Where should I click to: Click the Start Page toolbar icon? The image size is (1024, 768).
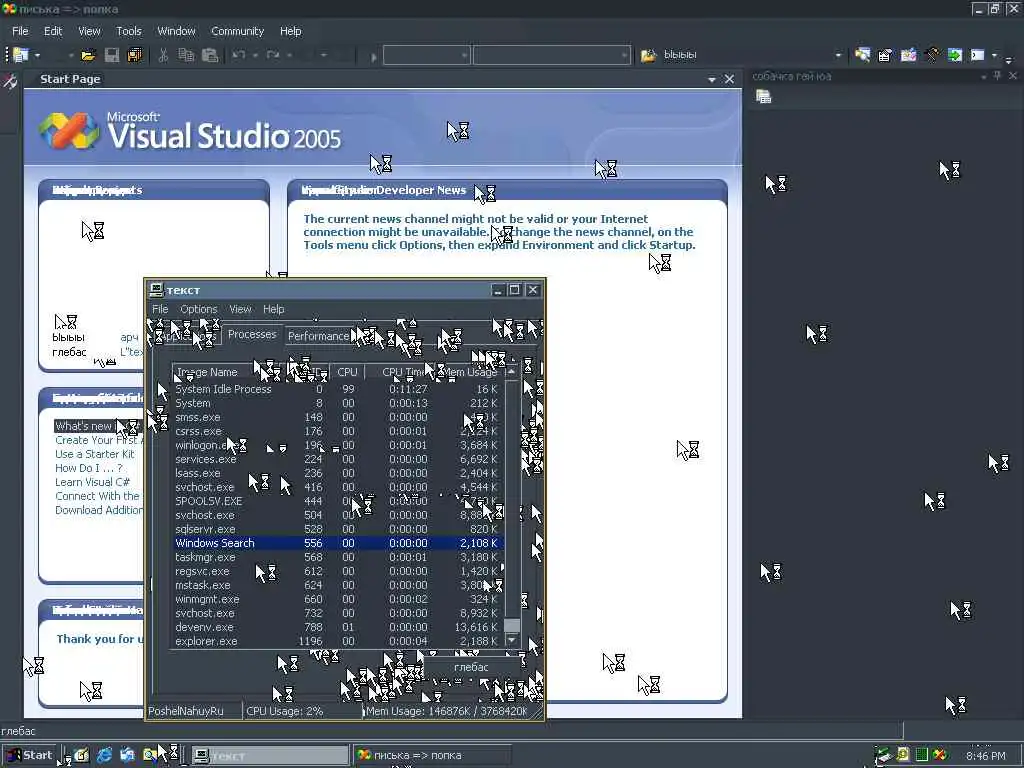955,55
